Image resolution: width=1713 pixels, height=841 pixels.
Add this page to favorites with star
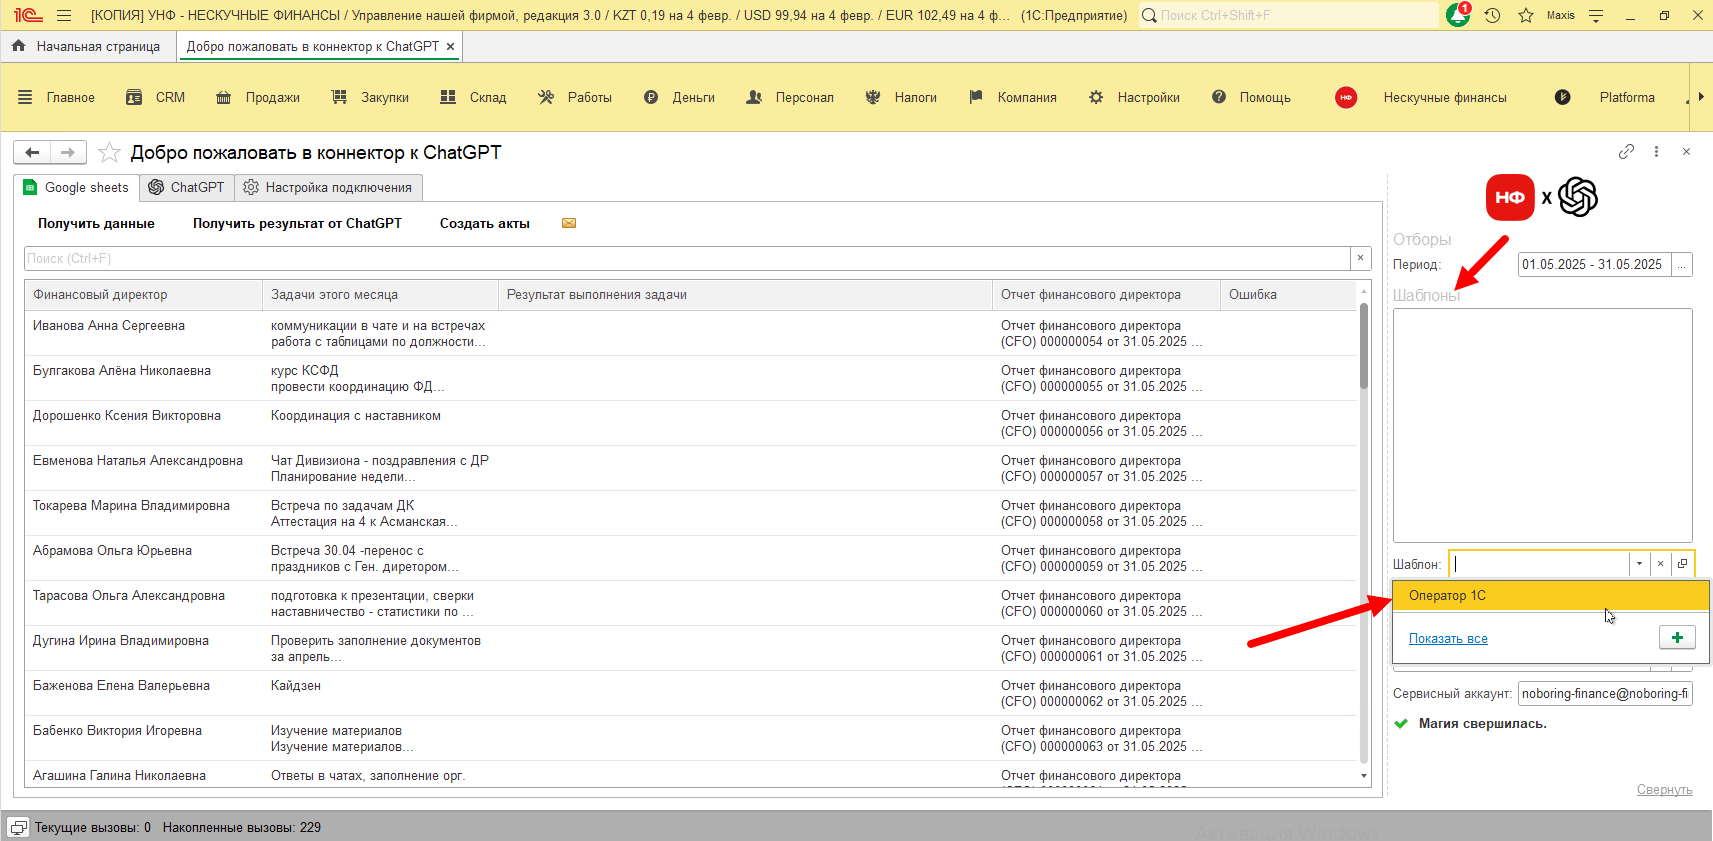[110, 153]
